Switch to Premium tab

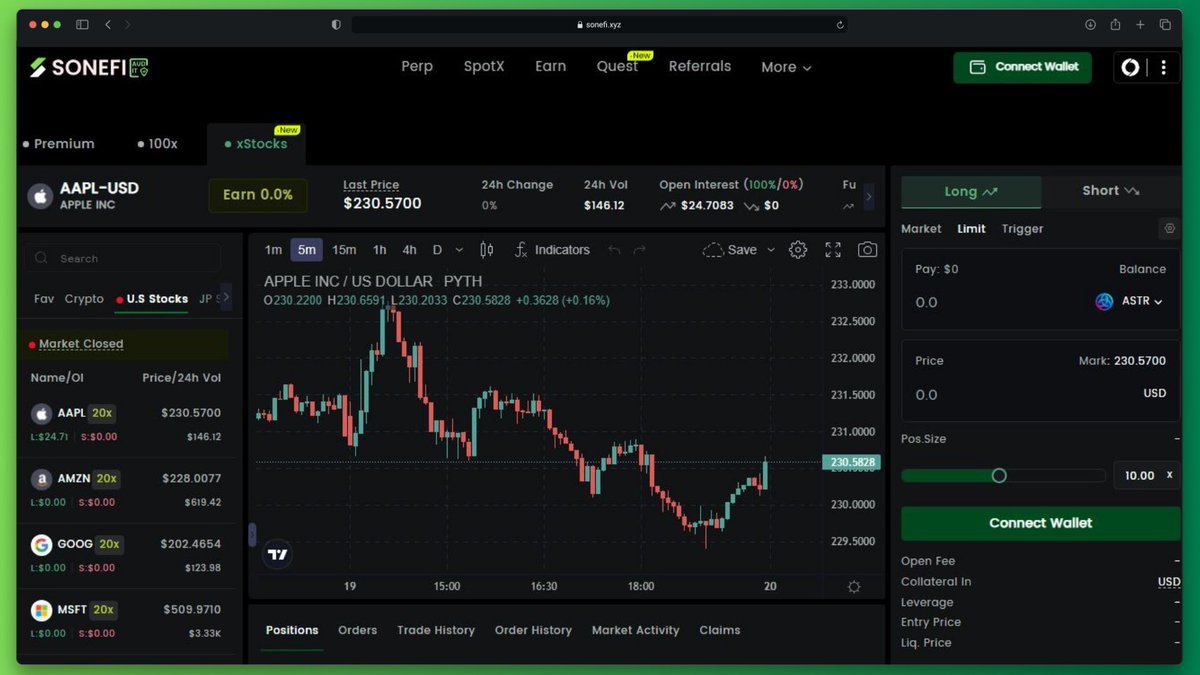click(x=59, y=144)
